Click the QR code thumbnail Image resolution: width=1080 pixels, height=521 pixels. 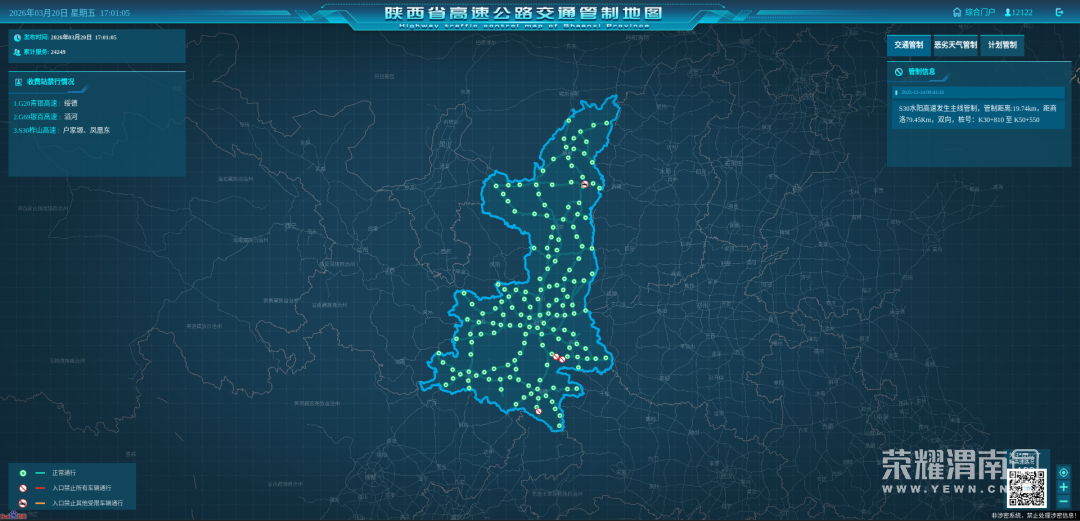1026,487
